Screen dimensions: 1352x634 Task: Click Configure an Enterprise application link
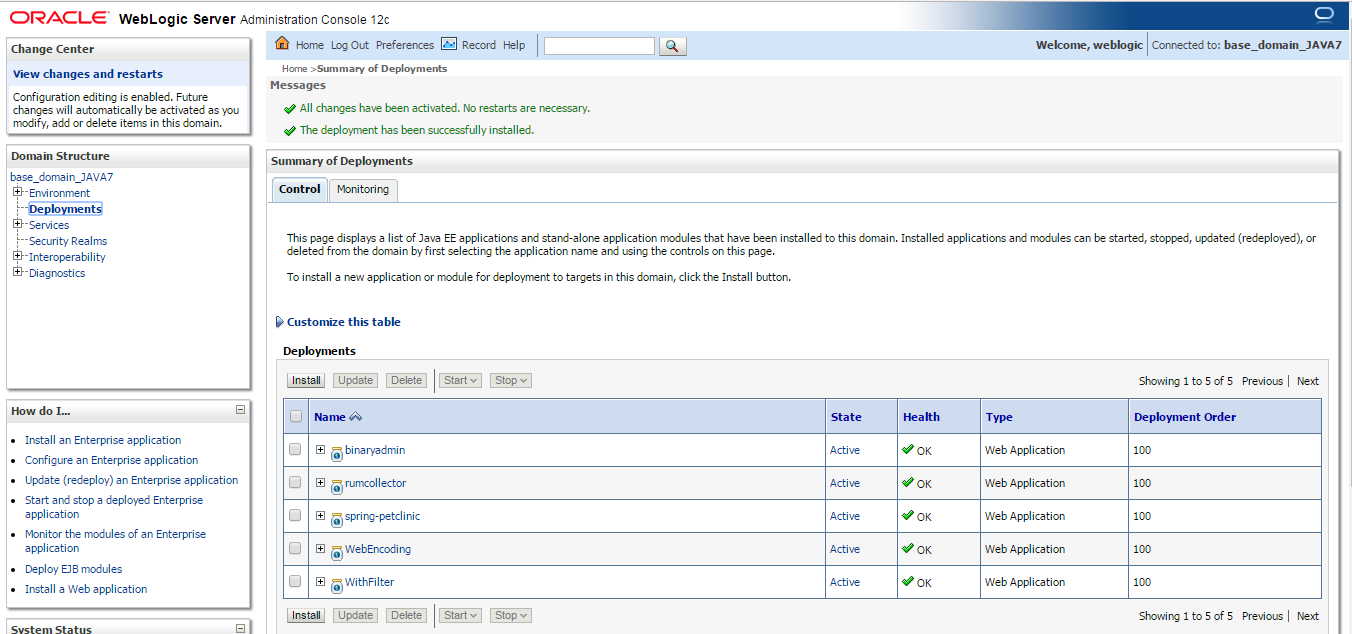click(112, 460)
